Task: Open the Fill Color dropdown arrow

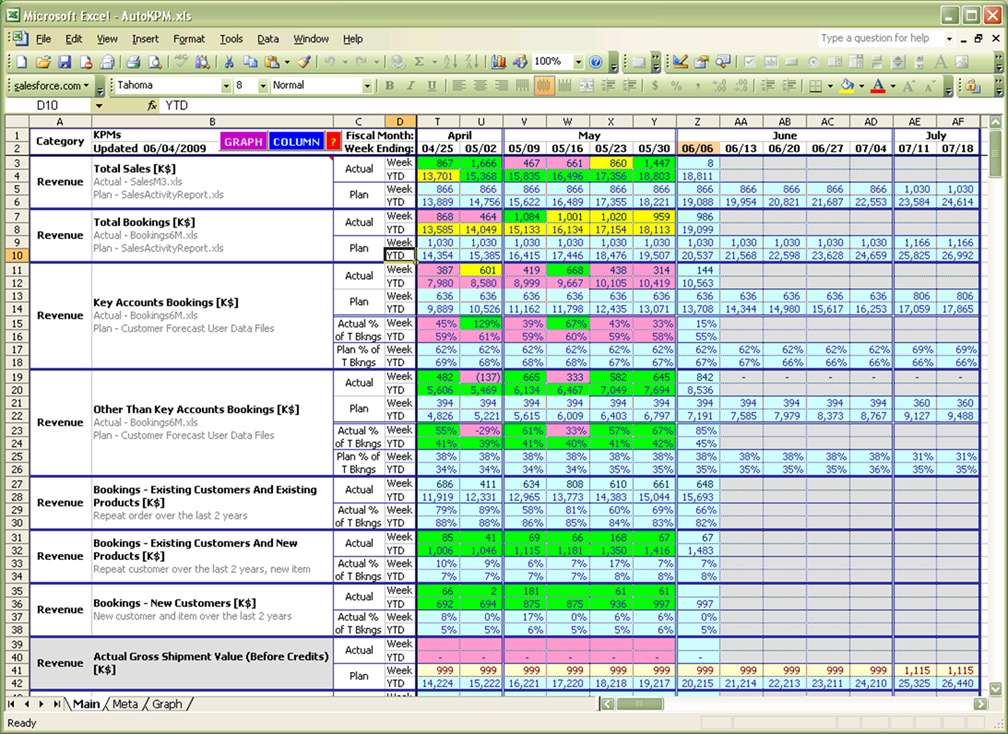Action: (x=862, y=85)
